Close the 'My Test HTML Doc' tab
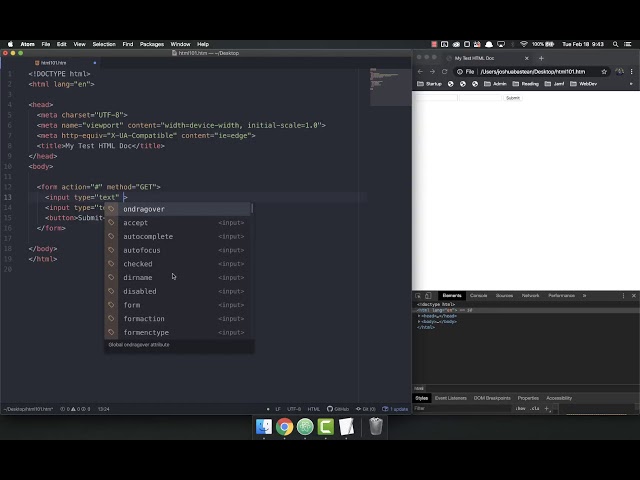 tap(527, 58)
